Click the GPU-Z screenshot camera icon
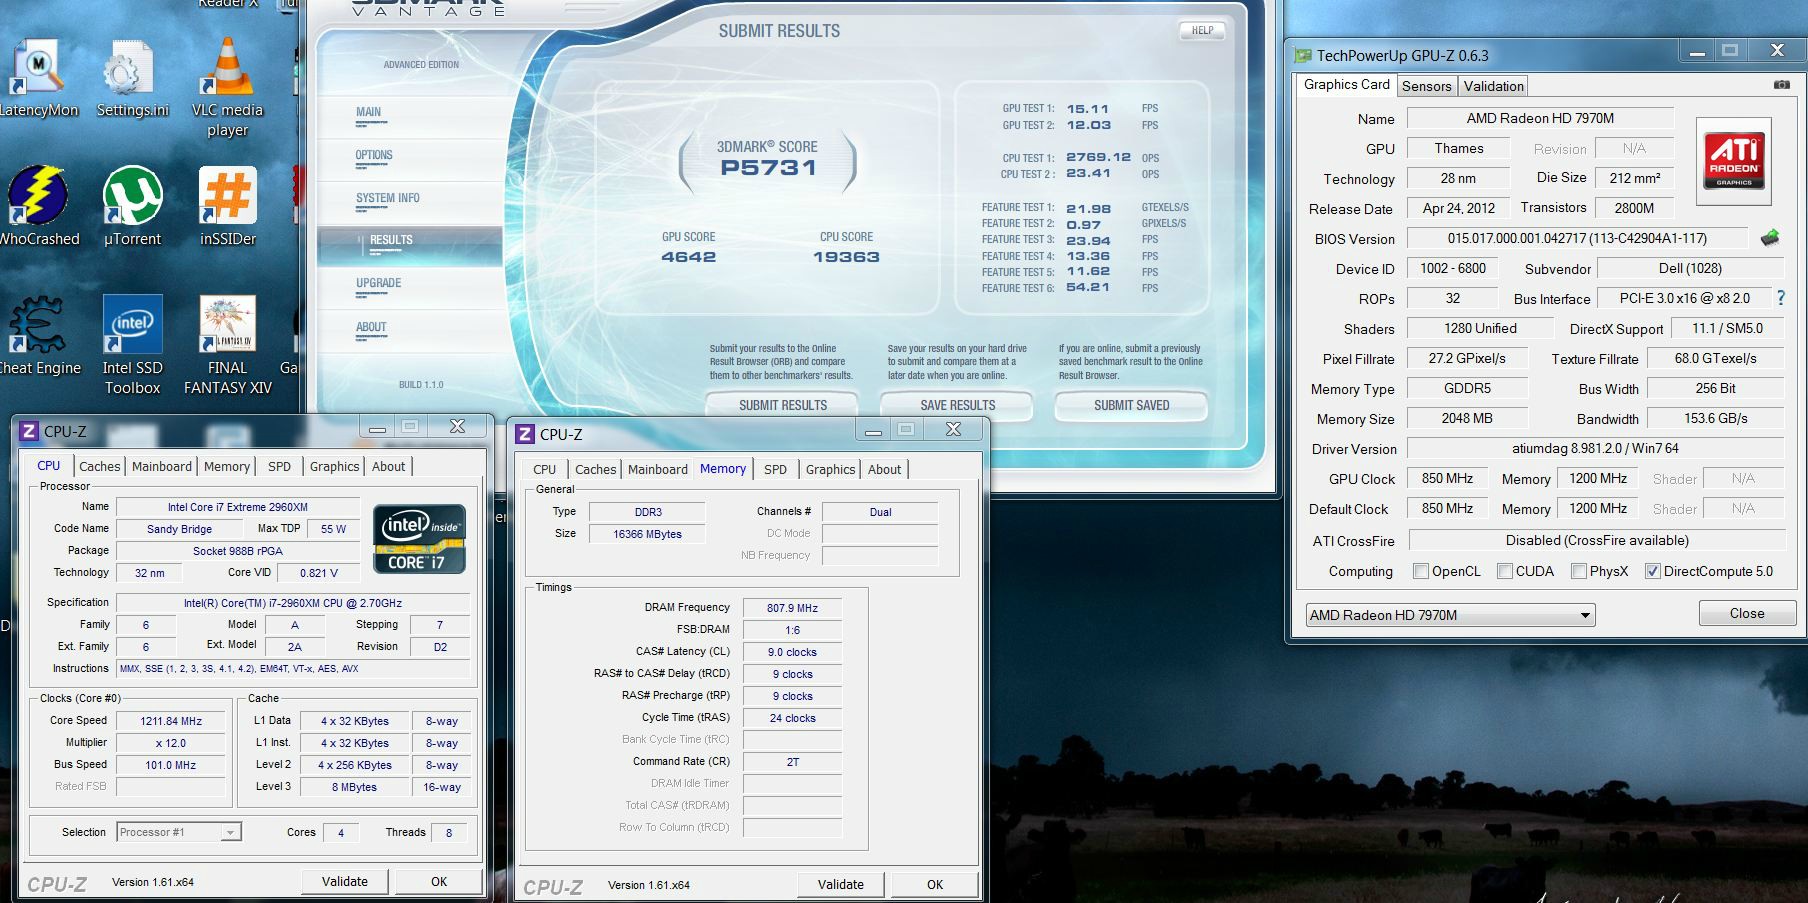This screenshot has width=1808, height=903. pos(1782,85)
